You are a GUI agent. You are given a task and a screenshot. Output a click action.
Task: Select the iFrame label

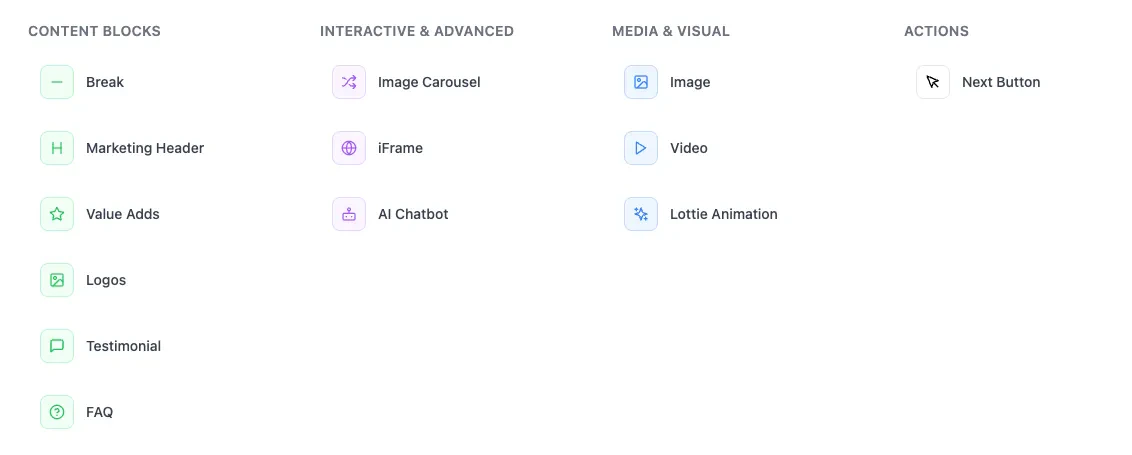(x=400, y=148)
